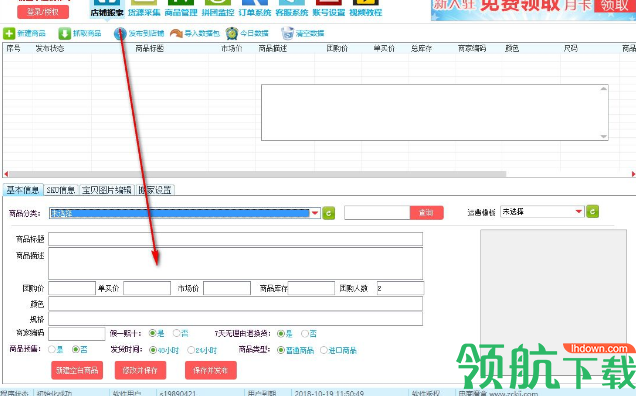Click the orange arrow 导入数据包 icon

176,33
